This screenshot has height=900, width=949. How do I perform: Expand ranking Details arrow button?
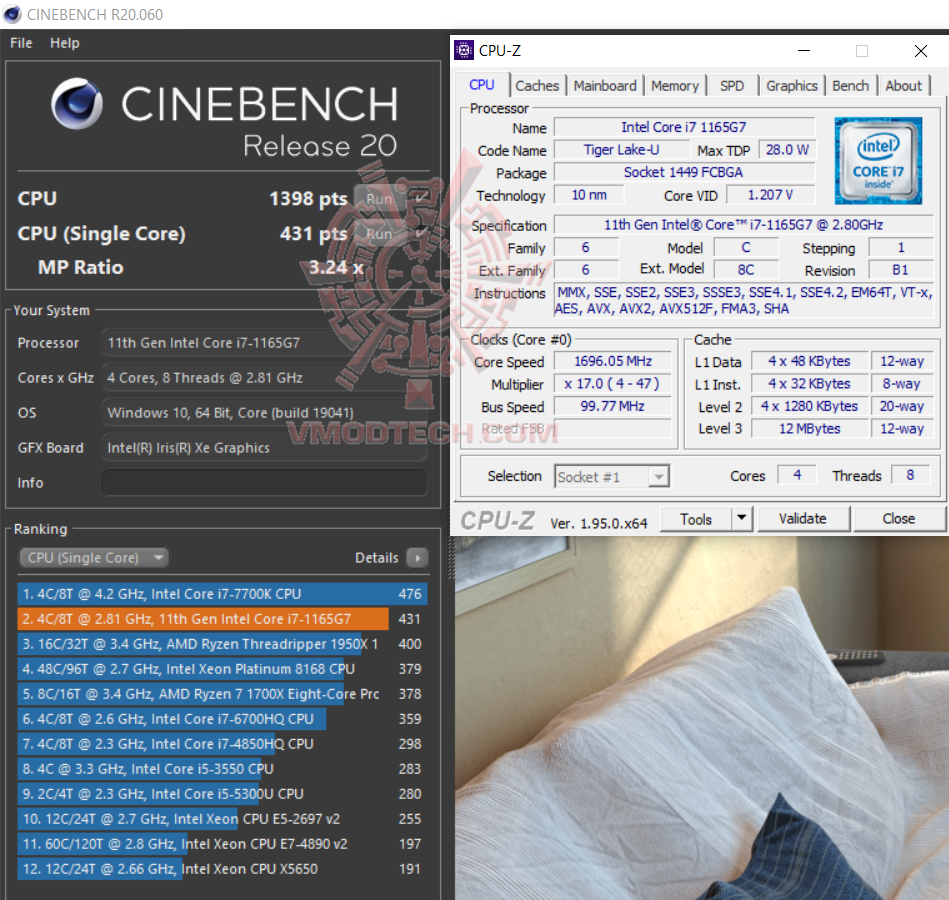tap(417, 557)
